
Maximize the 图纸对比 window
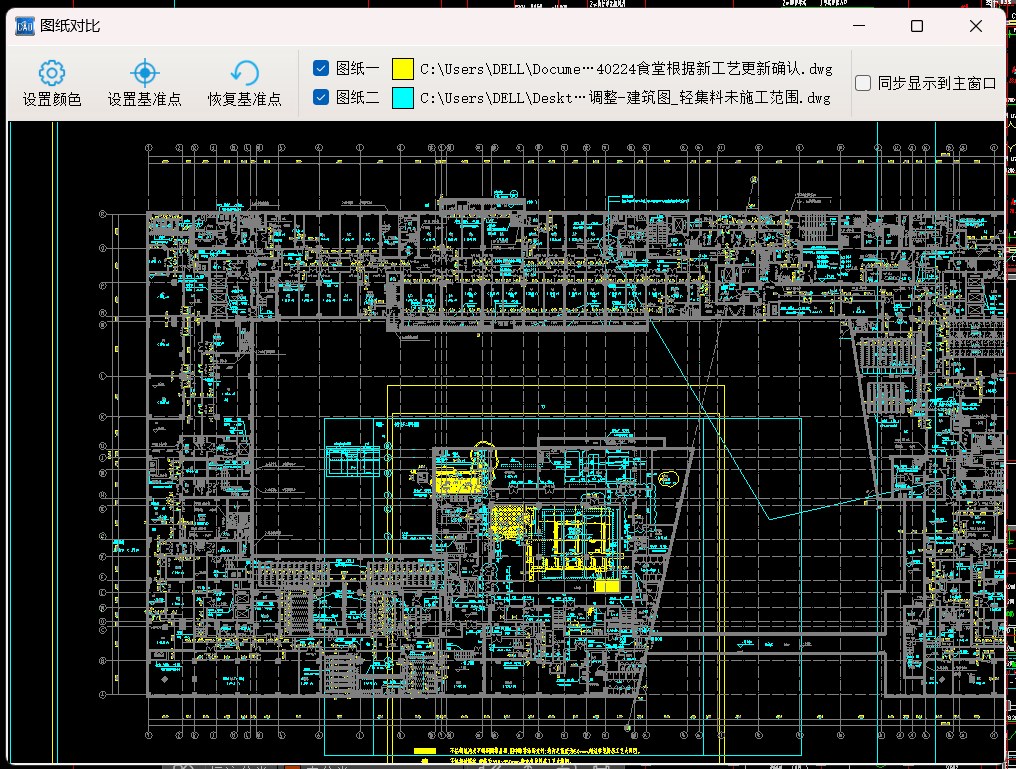click(x=917, y=26)
